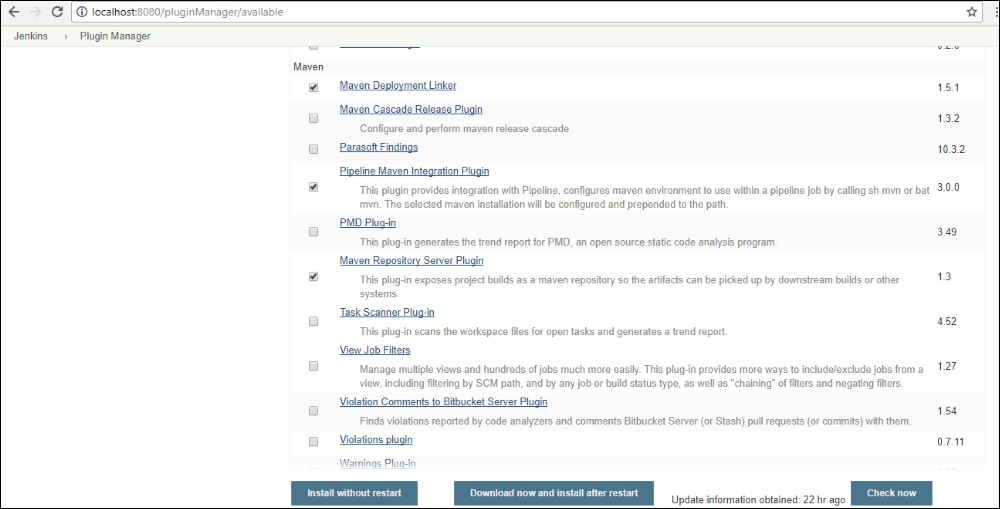Click 'Update information obtained: 22 hr ago' text
The width and height of the screenshot is (1000, 509).
pyautogui.click(x=758, y=499)
